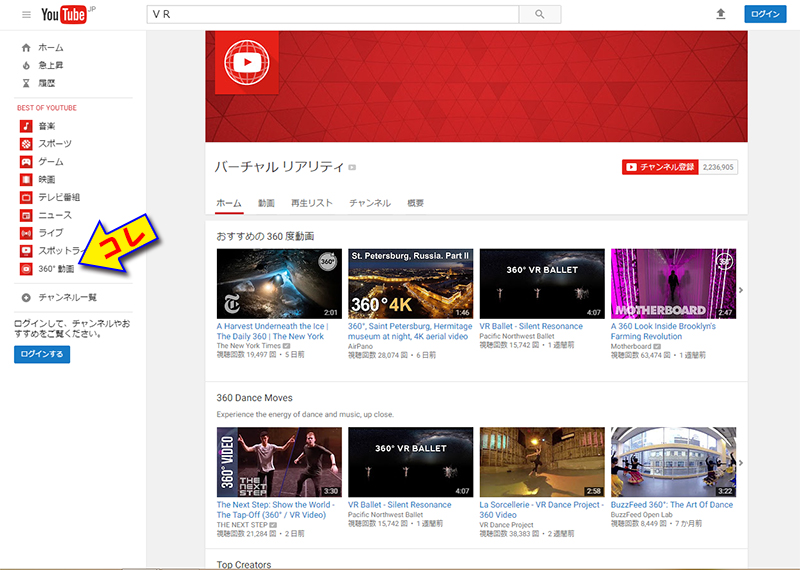Click the ニュース newspaper icon
The width and height of the screenshot is (800, 570).
(26, 215)
